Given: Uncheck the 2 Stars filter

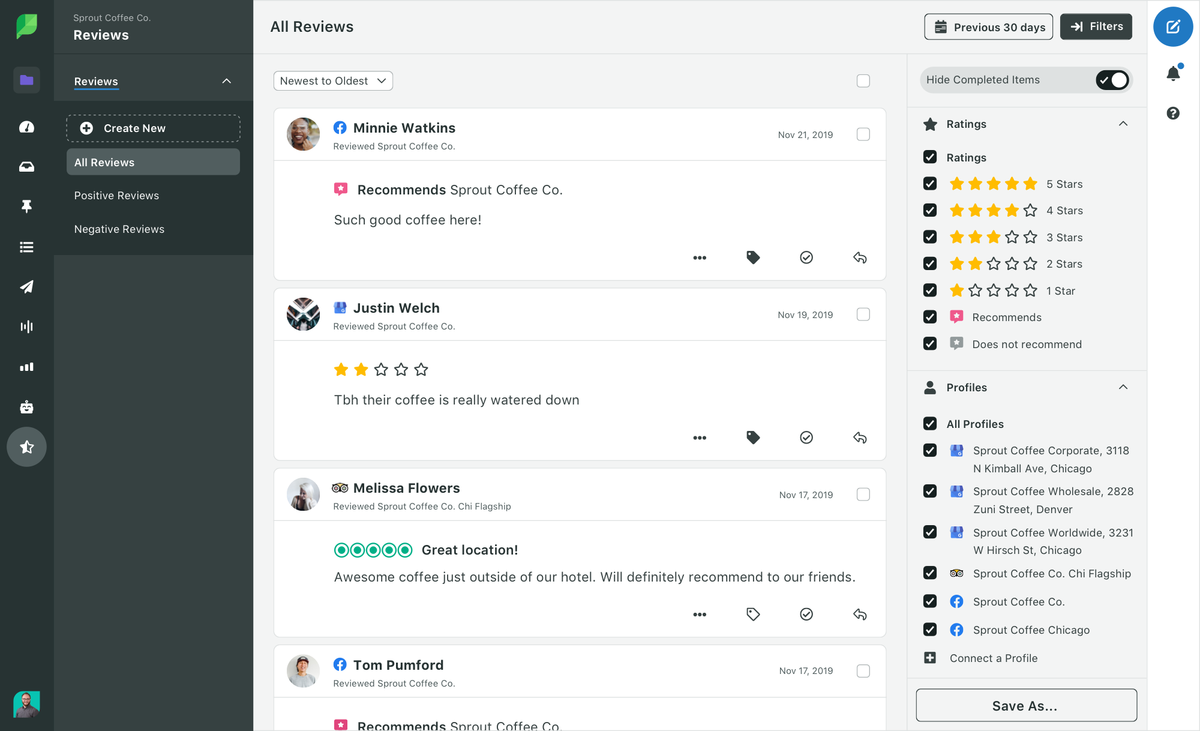Looking at the screenshot, I should pyautogui.click(x=930, y=264).
